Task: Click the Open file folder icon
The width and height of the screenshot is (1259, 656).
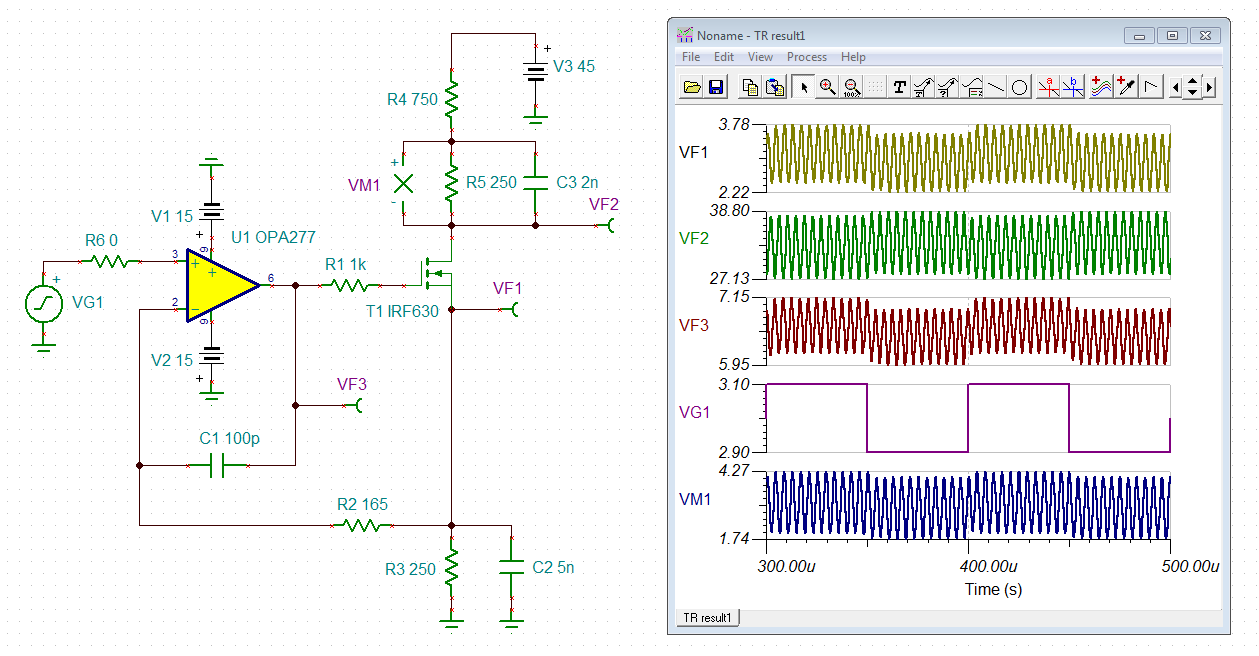Action: 691,88
